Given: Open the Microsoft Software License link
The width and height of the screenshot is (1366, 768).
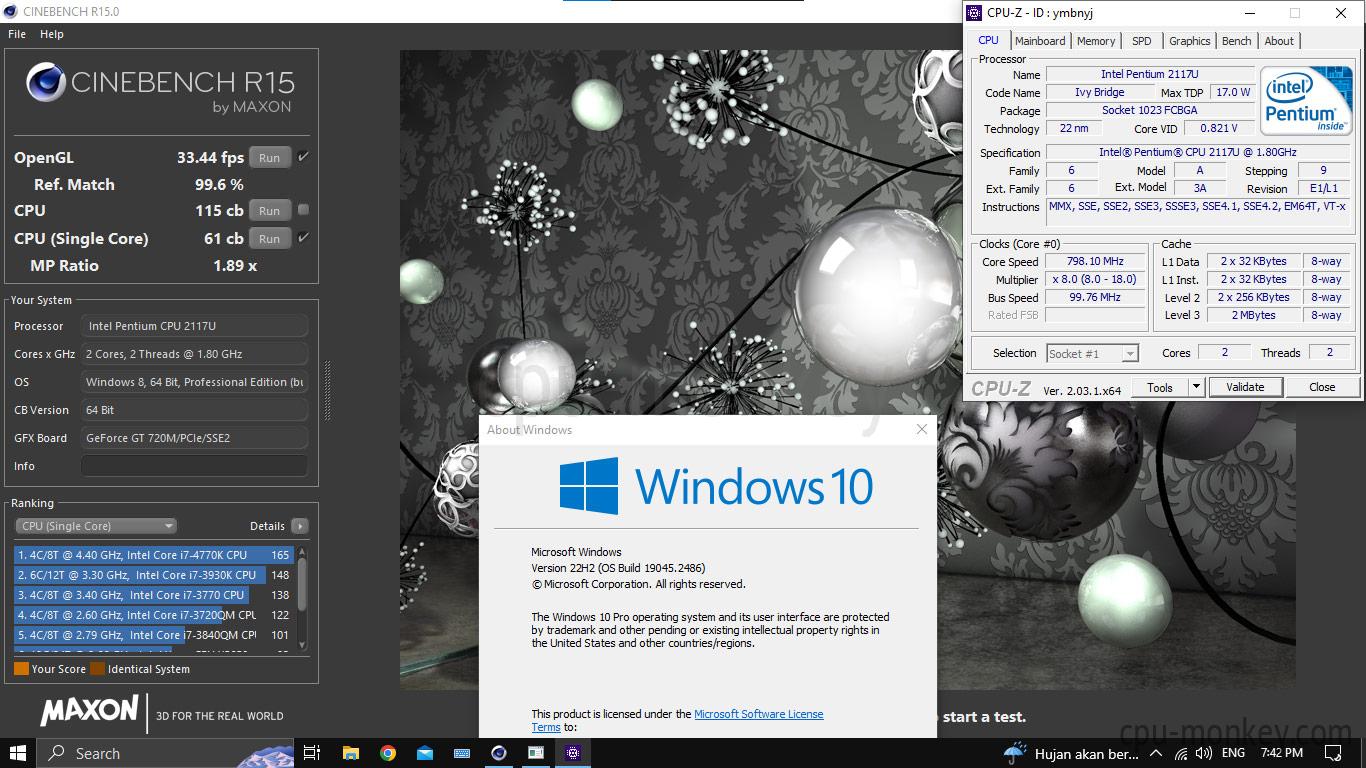Looking at the screenshot, I should pyautogui.click(x=759, y=714).
